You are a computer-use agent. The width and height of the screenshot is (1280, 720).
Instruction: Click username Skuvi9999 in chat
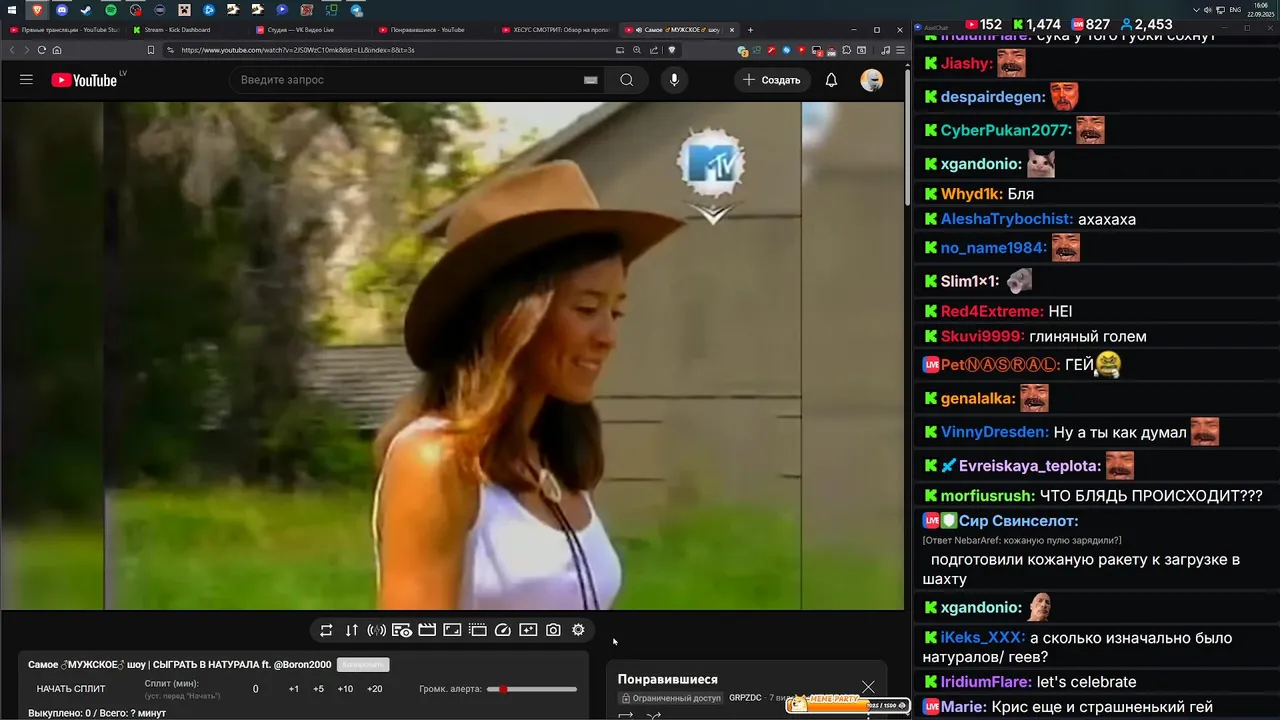point(983,337)
